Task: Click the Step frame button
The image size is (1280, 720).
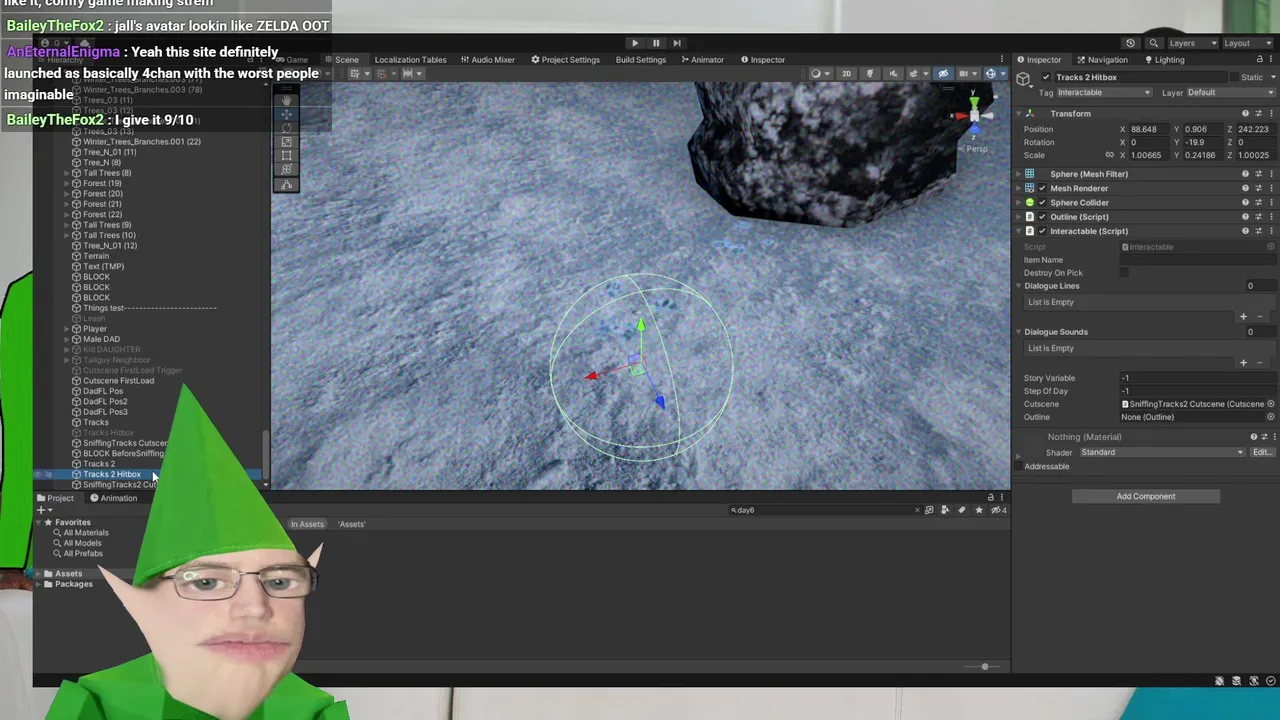Action: [x=677, y=43]
